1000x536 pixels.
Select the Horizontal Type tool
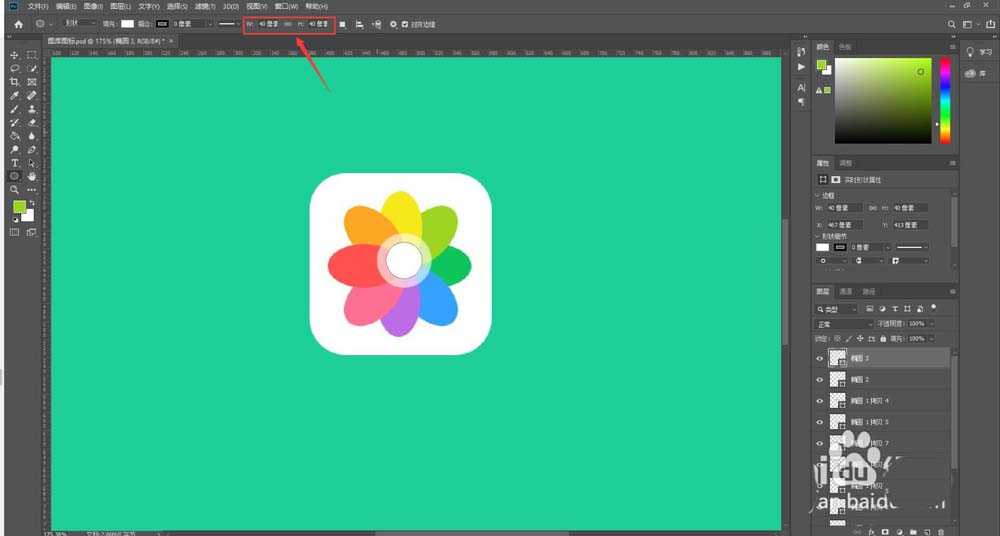point(15,162)
